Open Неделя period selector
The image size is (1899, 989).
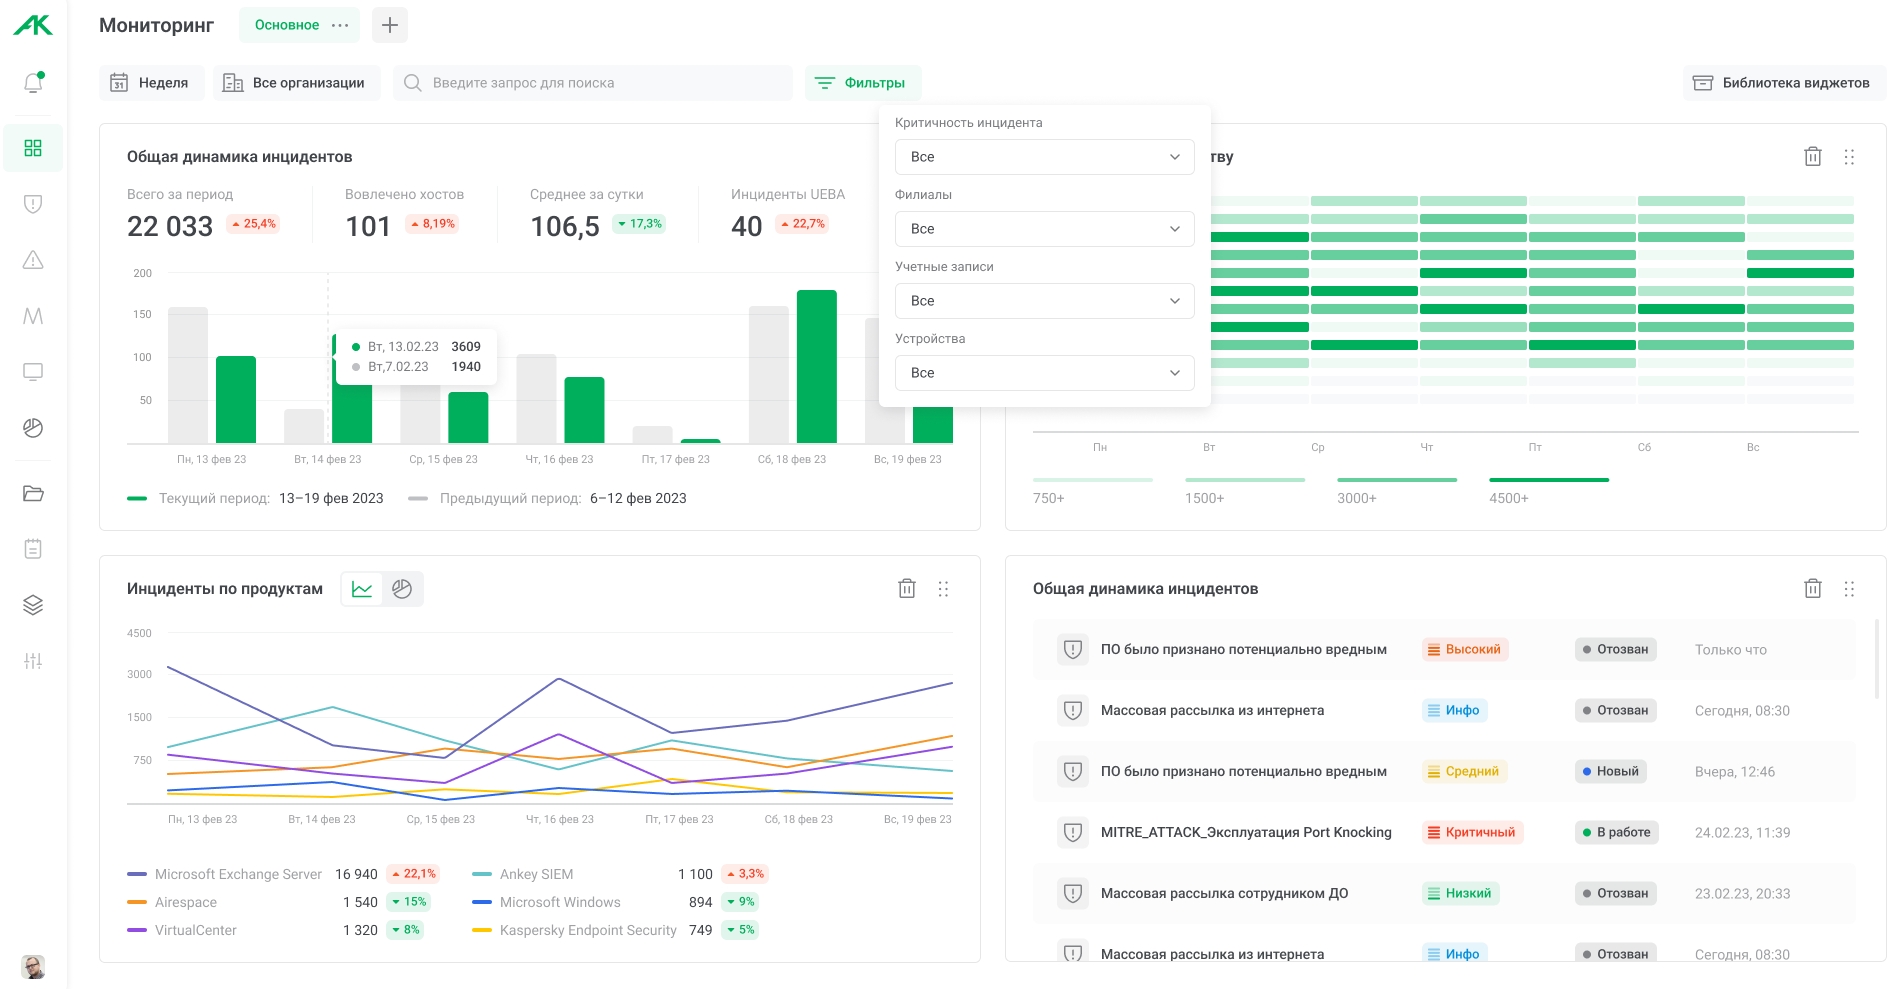click(152, 83)
